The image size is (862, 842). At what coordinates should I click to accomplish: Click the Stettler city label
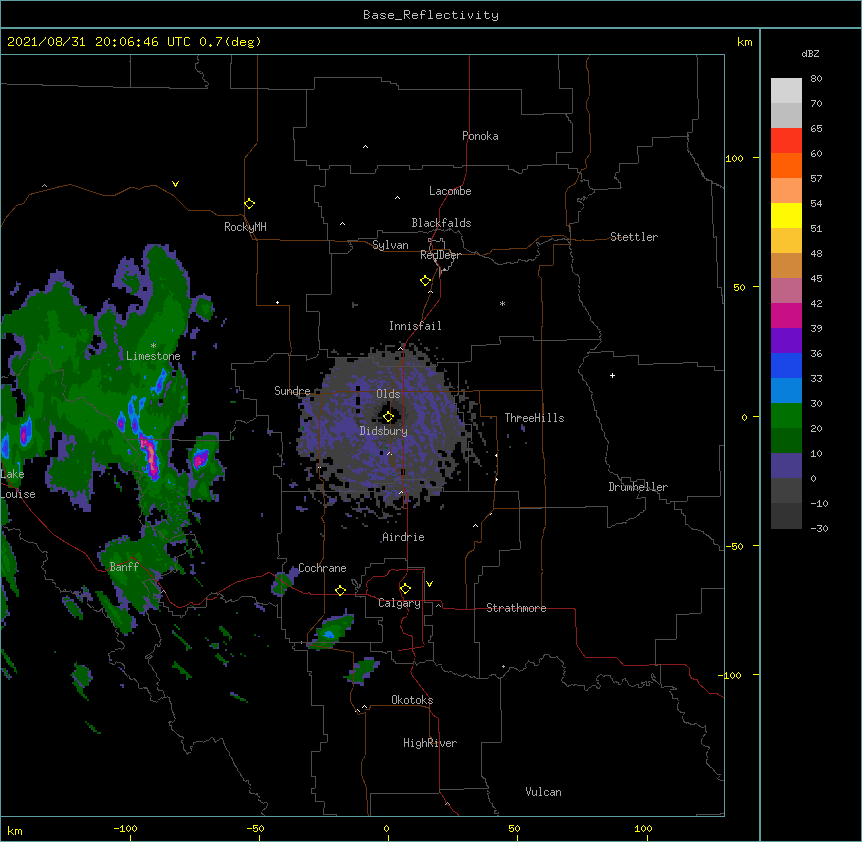pos(634,237)
